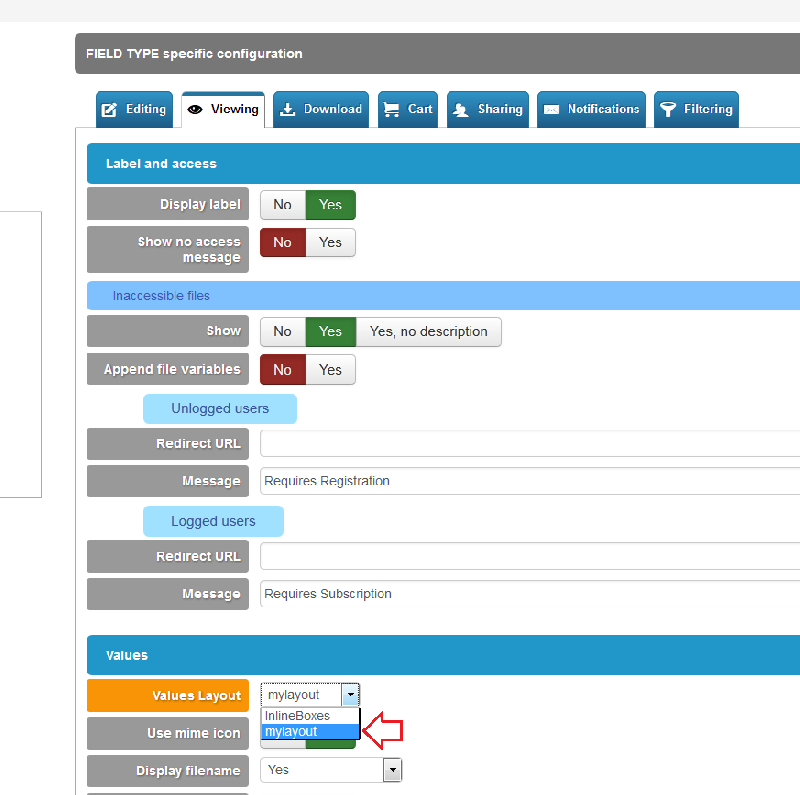Choose 'Yes, no description' for Show
This screenshot has height=795, width=800.
click(428, 332)
